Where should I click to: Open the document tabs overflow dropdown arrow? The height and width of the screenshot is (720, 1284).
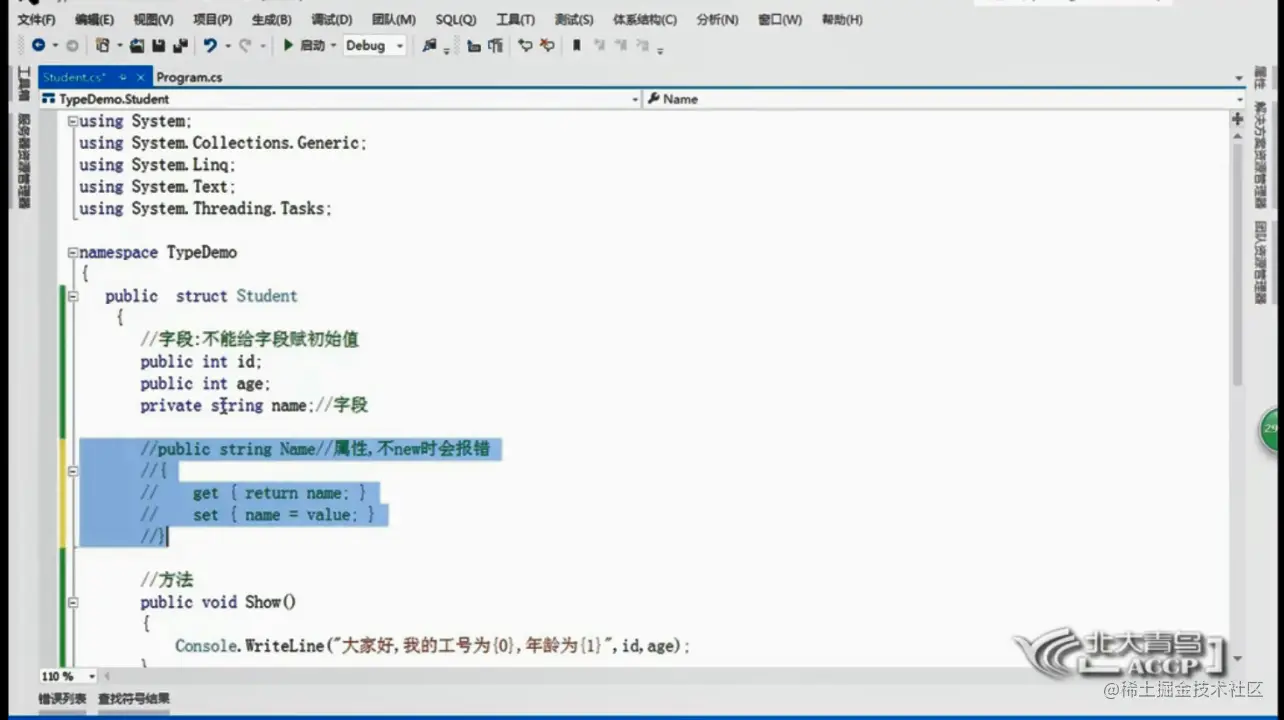coord(1240,77)
